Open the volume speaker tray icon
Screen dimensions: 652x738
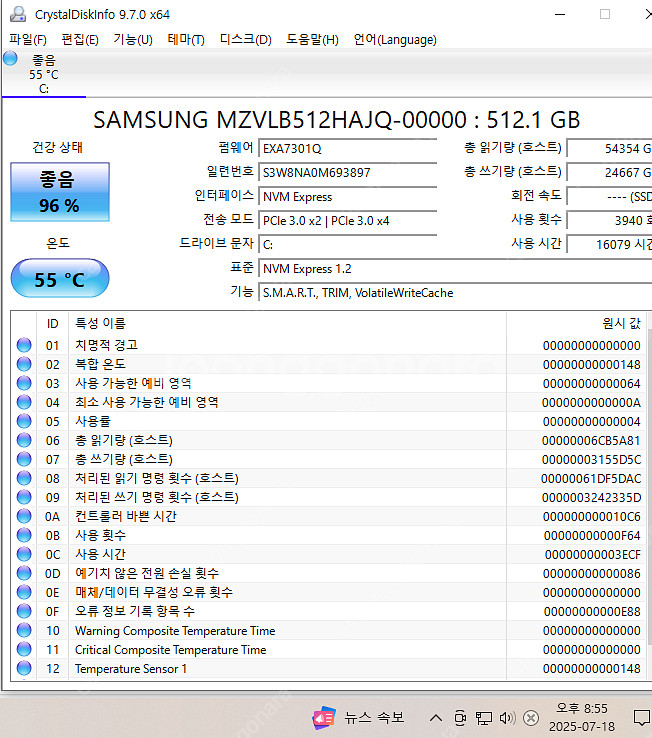click(x=507, y=718)
